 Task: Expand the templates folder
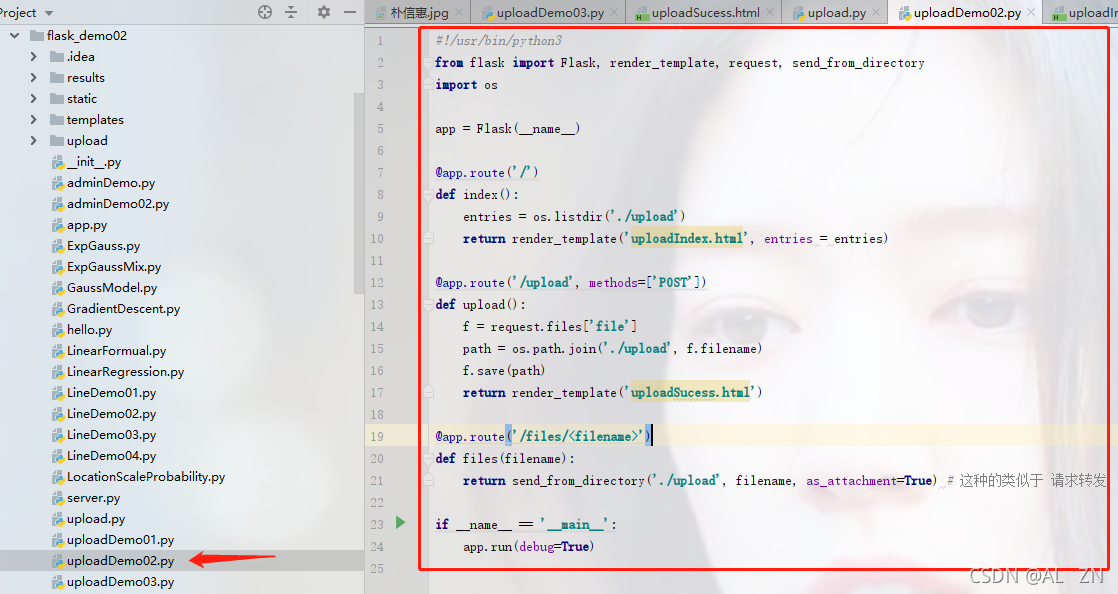(34, 119)
